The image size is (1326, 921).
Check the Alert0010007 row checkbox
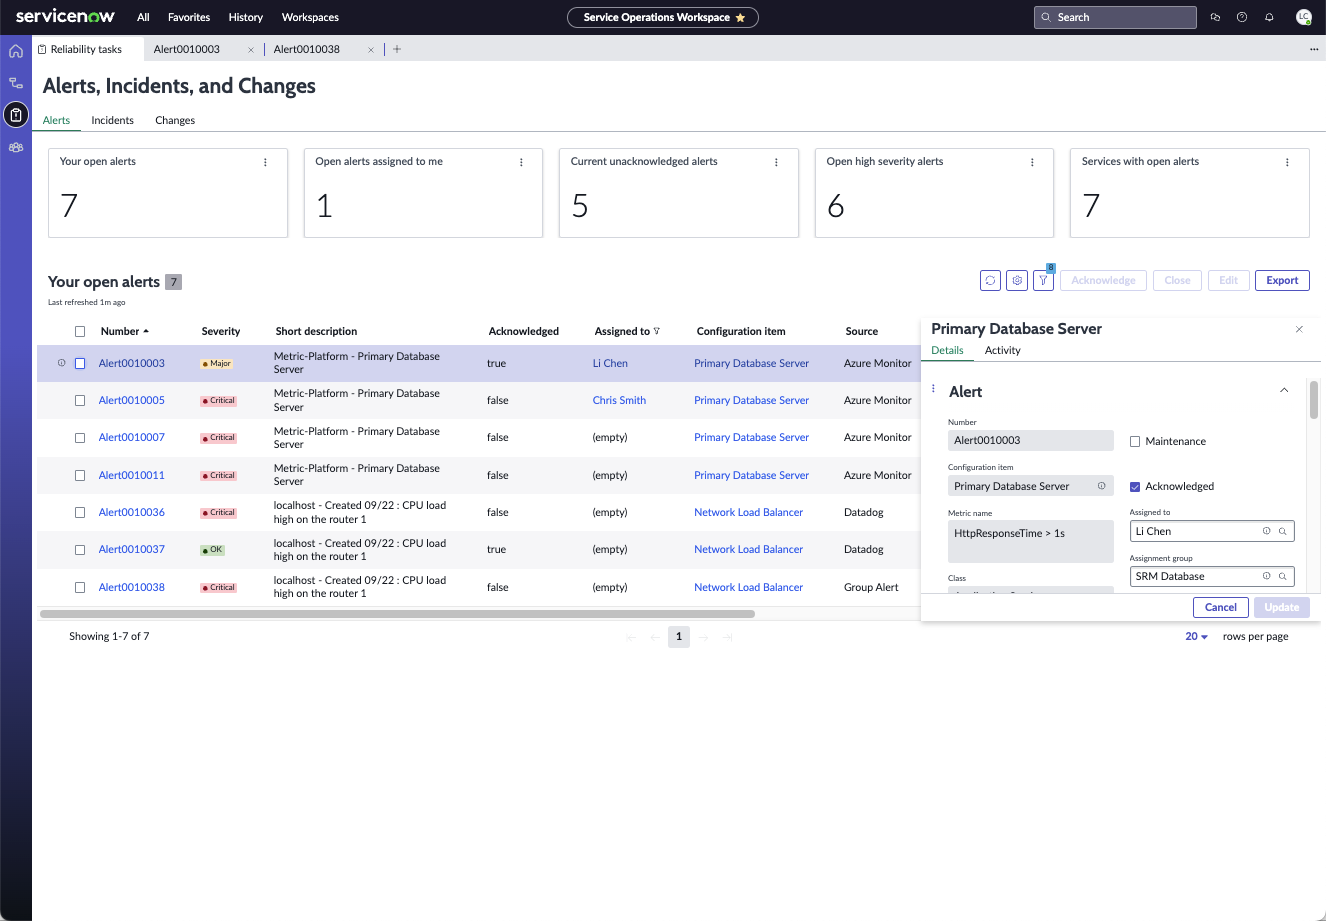[x=80, y=437]
